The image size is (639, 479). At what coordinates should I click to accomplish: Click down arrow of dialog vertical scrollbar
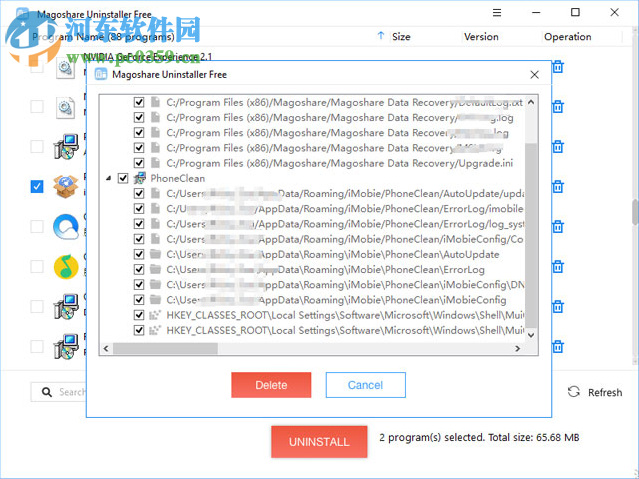click(x=531, y=335)
